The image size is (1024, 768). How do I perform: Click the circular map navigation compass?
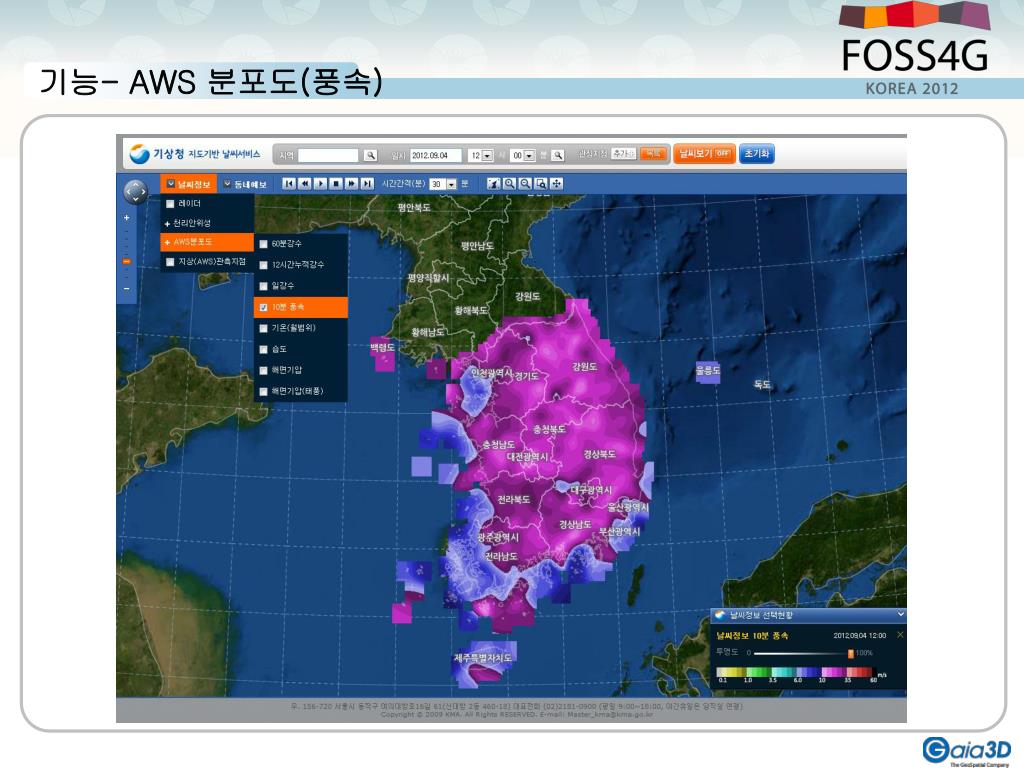136,191
